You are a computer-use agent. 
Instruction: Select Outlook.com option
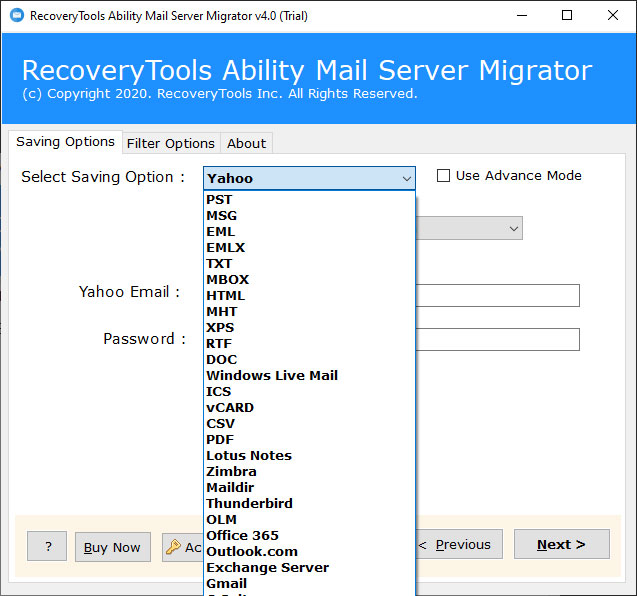[x=309, y=551]
